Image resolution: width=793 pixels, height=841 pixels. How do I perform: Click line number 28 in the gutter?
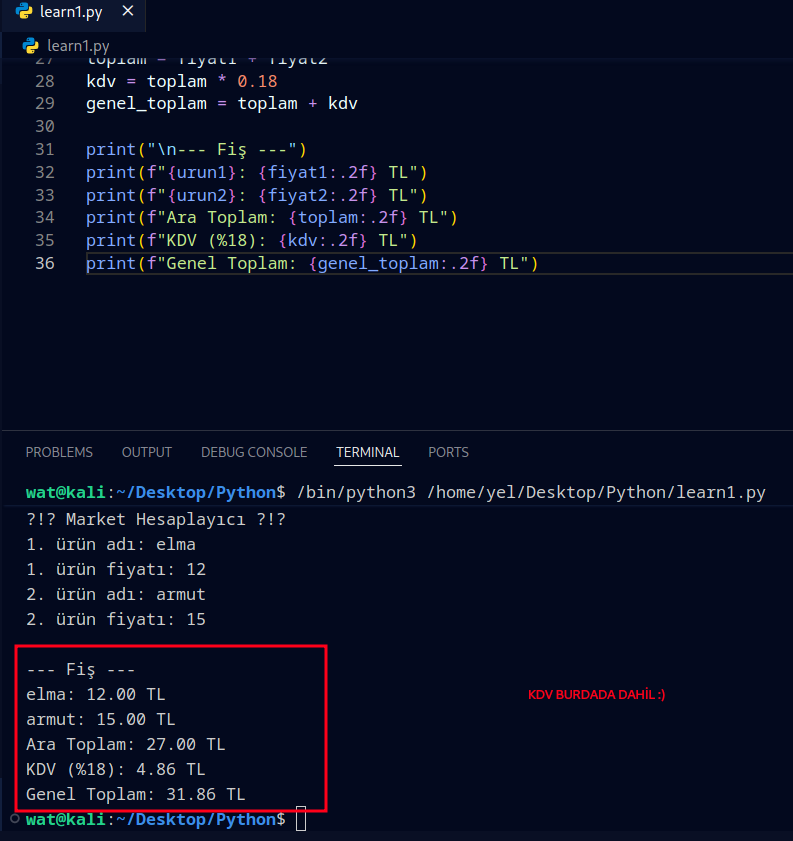pos(45,82)
